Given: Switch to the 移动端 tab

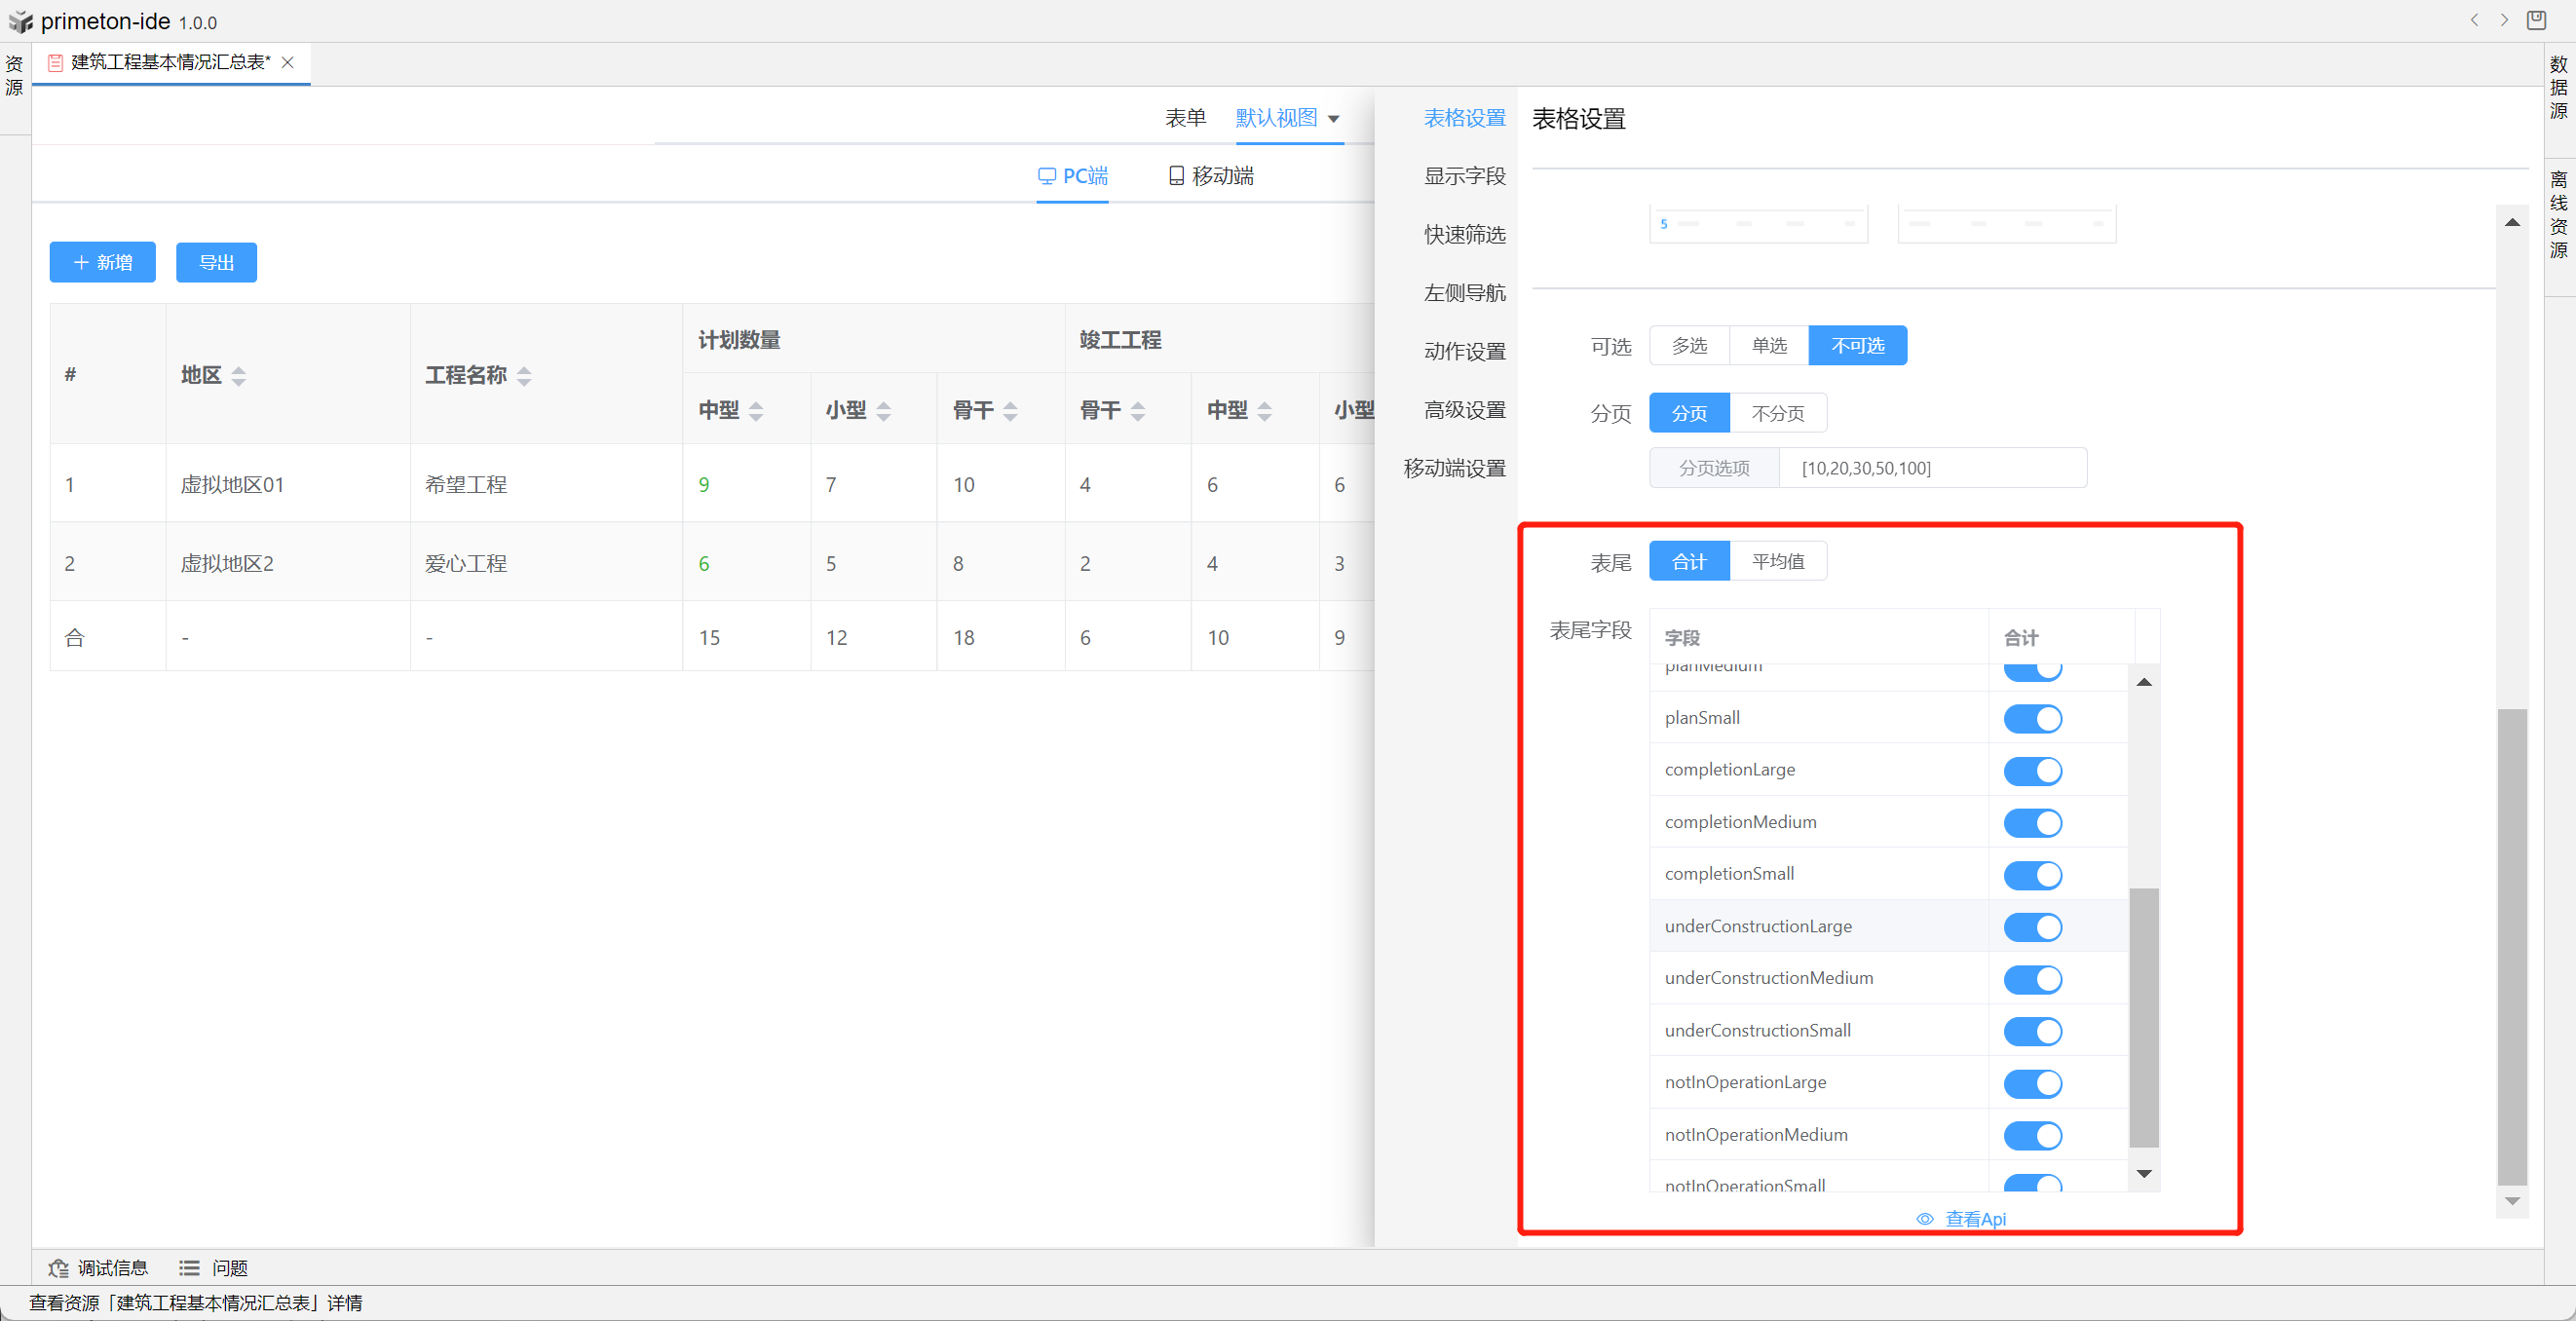Looking at the screenshot, I should pyautogui.click(x=1211, y=176).
